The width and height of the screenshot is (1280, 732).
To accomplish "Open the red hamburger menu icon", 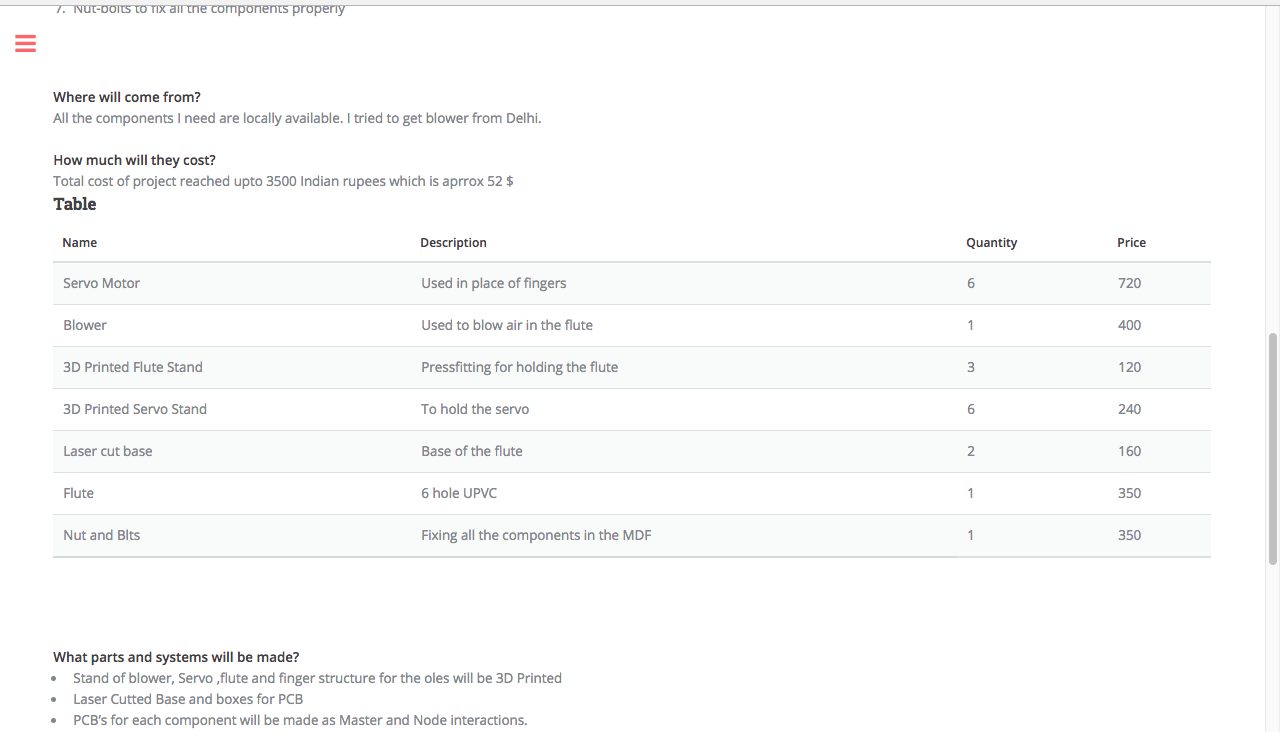I will pyautogui.click(x=25, y=43).
